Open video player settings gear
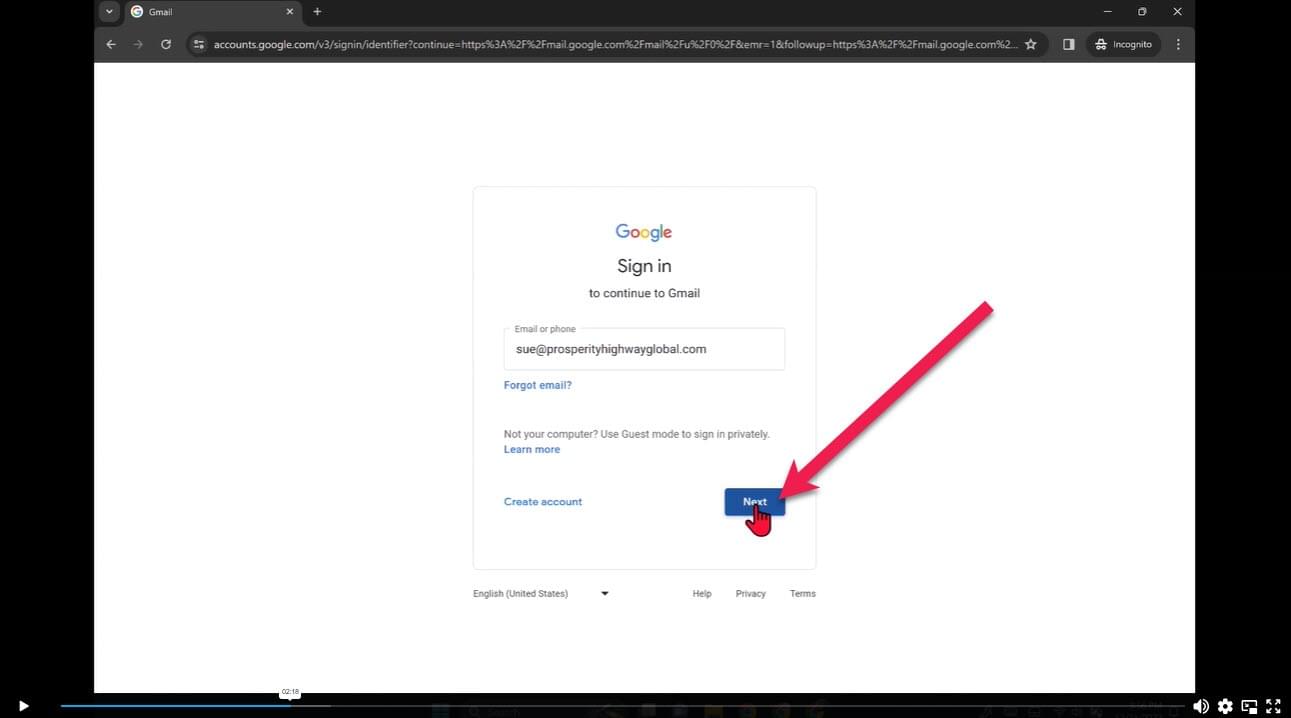 (1225, 706)
